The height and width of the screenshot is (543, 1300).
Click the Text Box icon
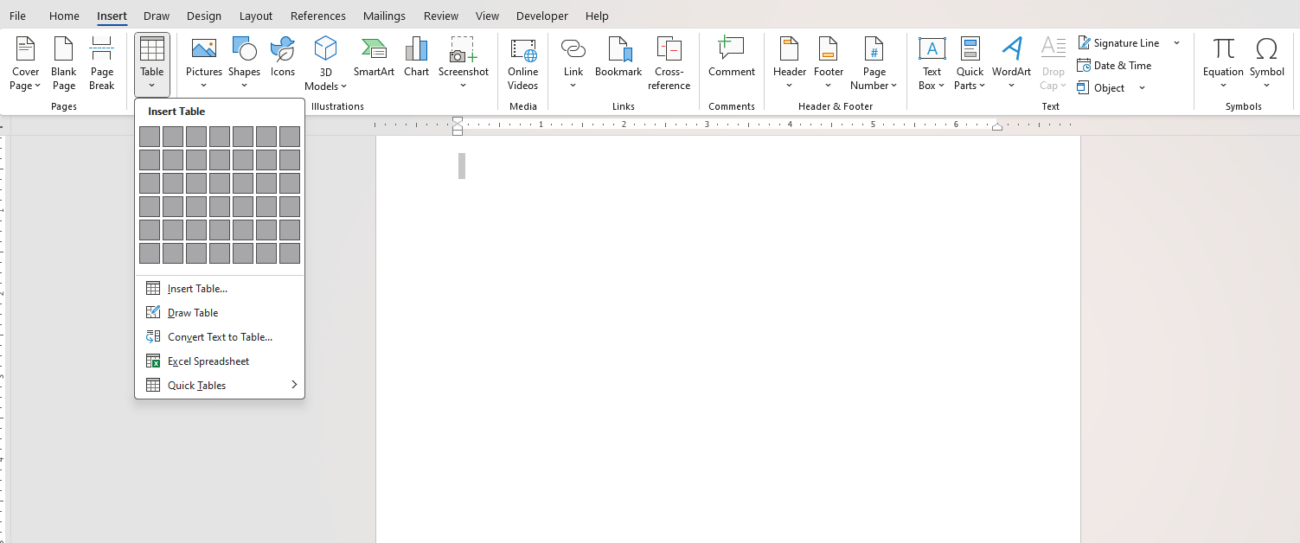click(x=932, y=49)
